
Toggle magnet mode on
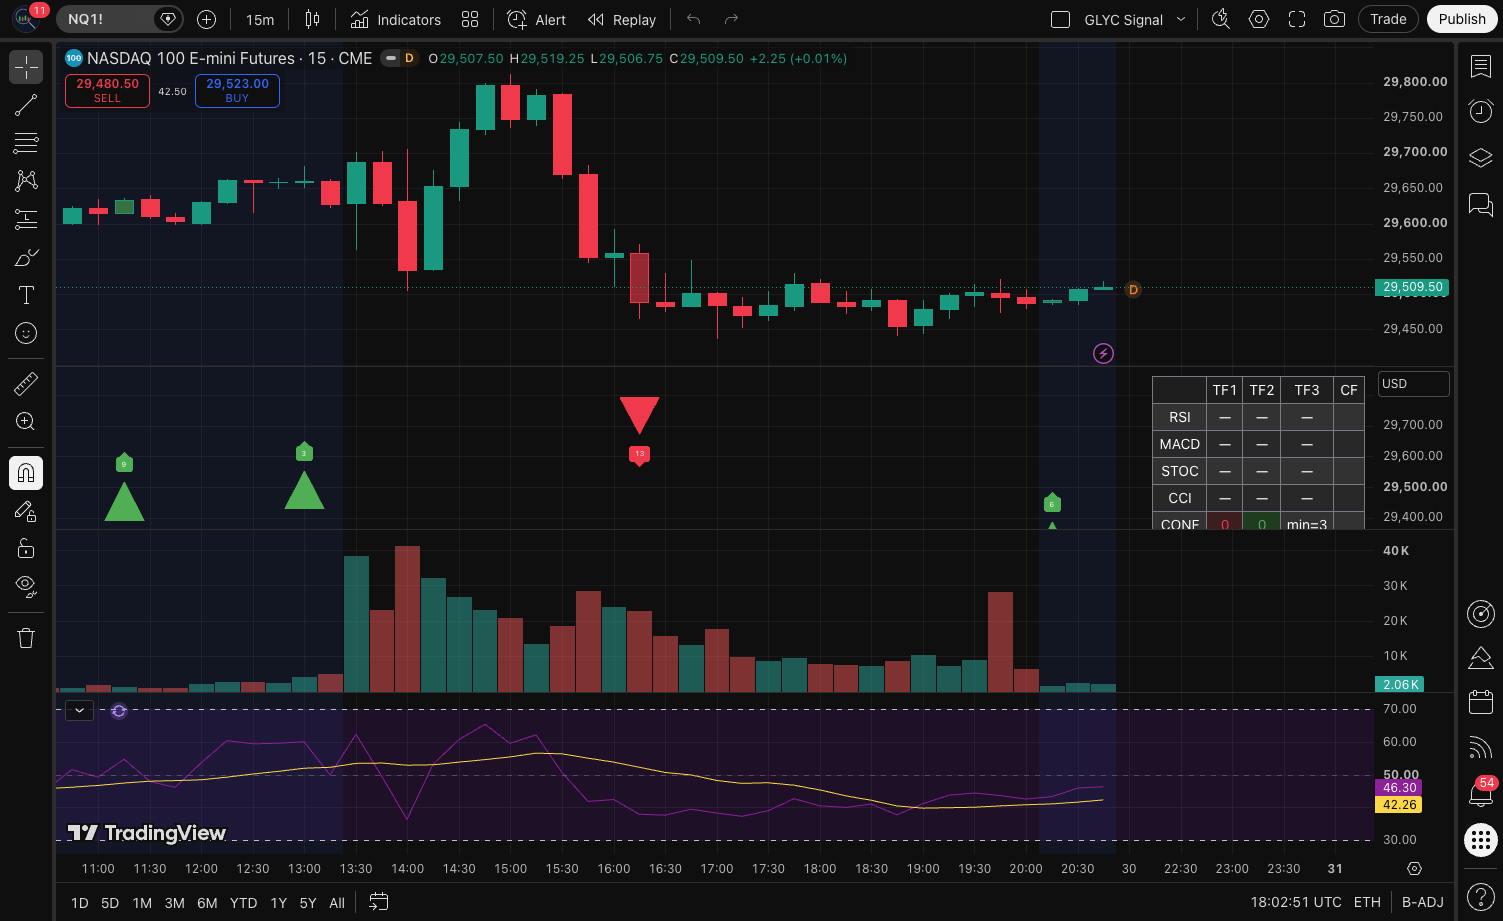[26, 473]
